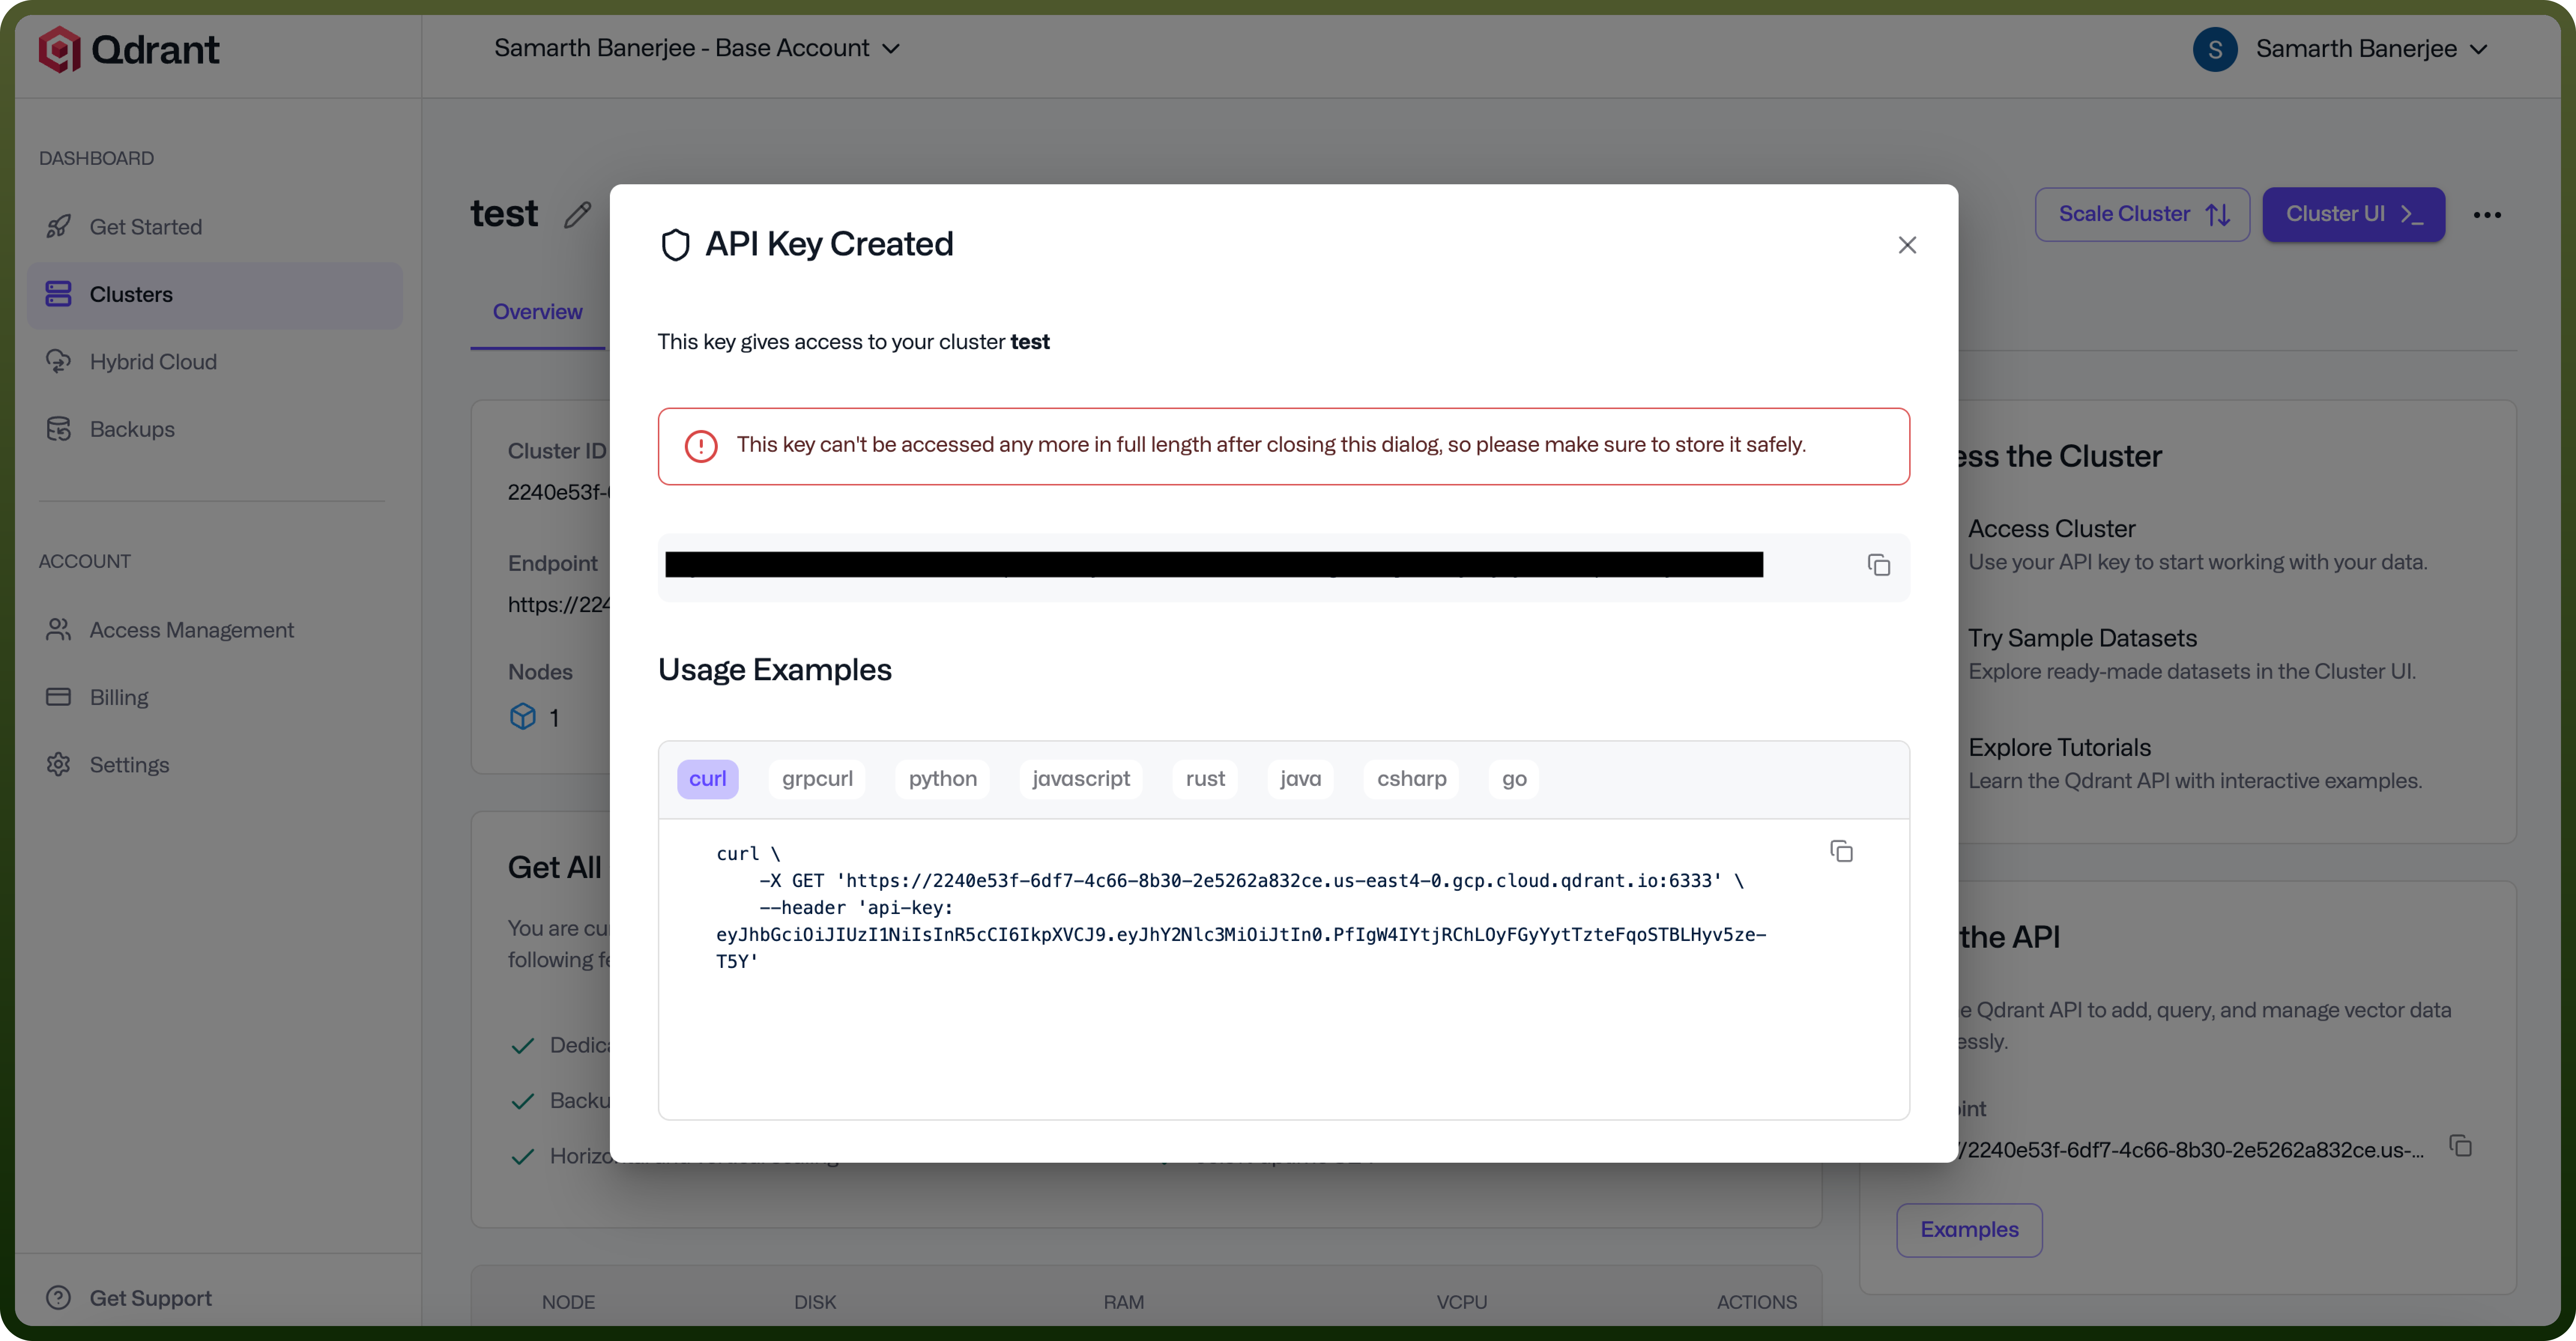This screenshot has width=2576, height=1341.
Task: Click the API Key Created title
Action: 829,244
